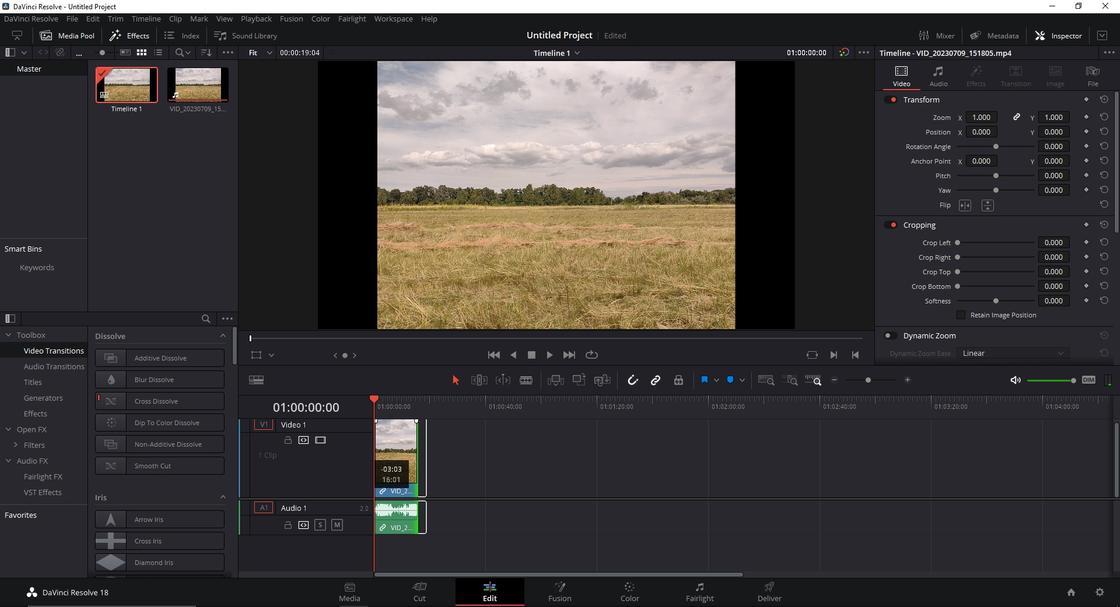Collapse the Dissolve transitions group
The image size is (1120, 607).
(x=222, y=336)
